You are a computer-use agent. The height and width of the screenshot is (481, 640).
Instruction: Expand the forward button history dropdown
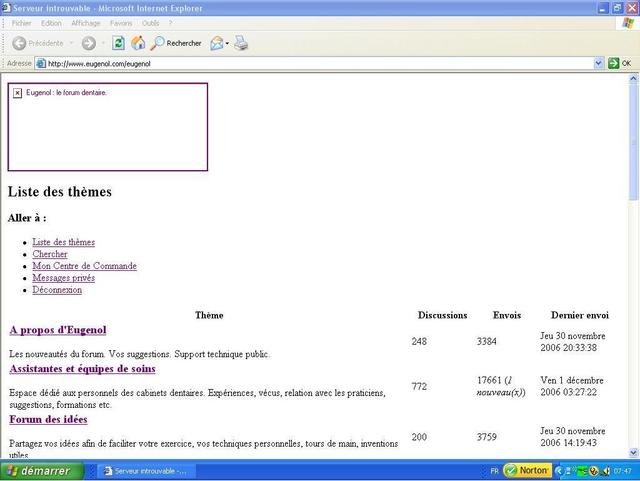104,43
